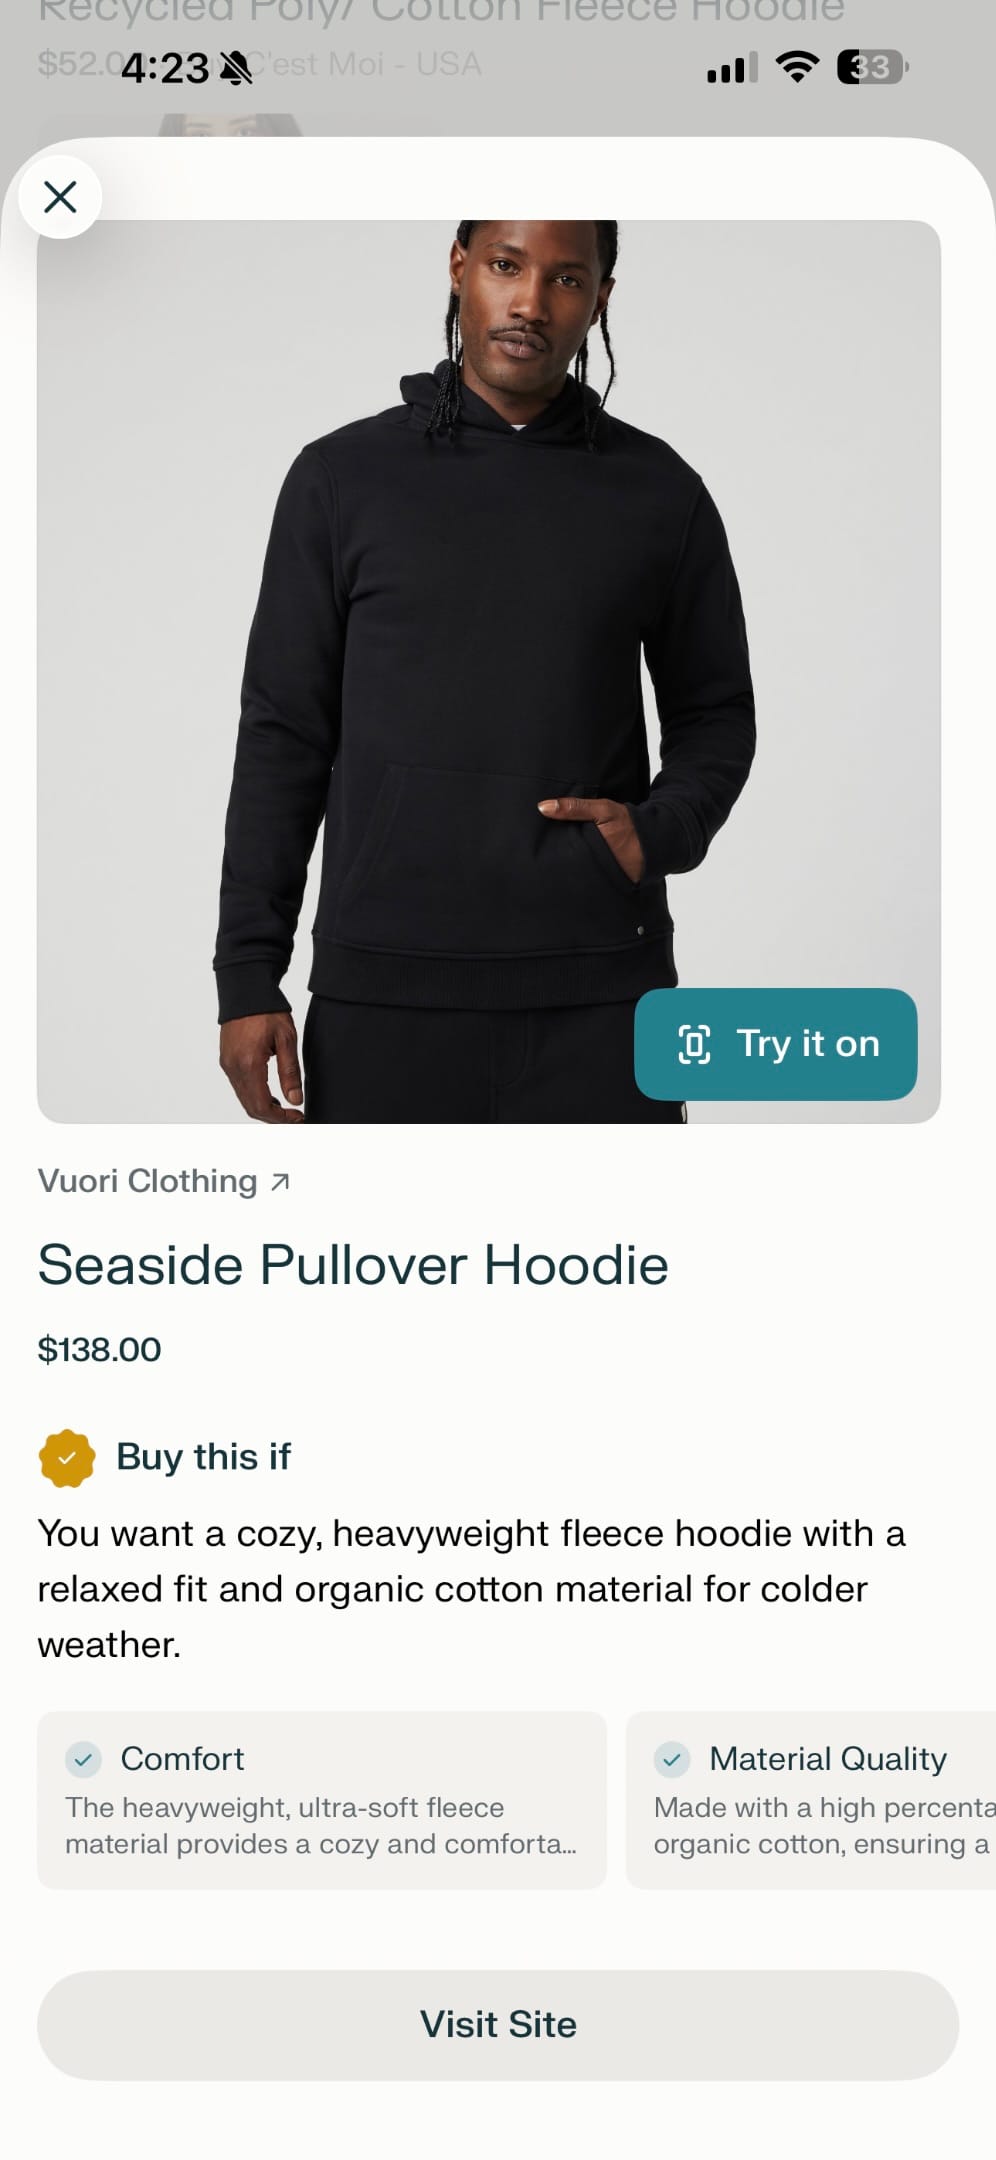Open the Material Quality card
Viewport: 996px width, 2160px height.
[x=811, y=1800]
